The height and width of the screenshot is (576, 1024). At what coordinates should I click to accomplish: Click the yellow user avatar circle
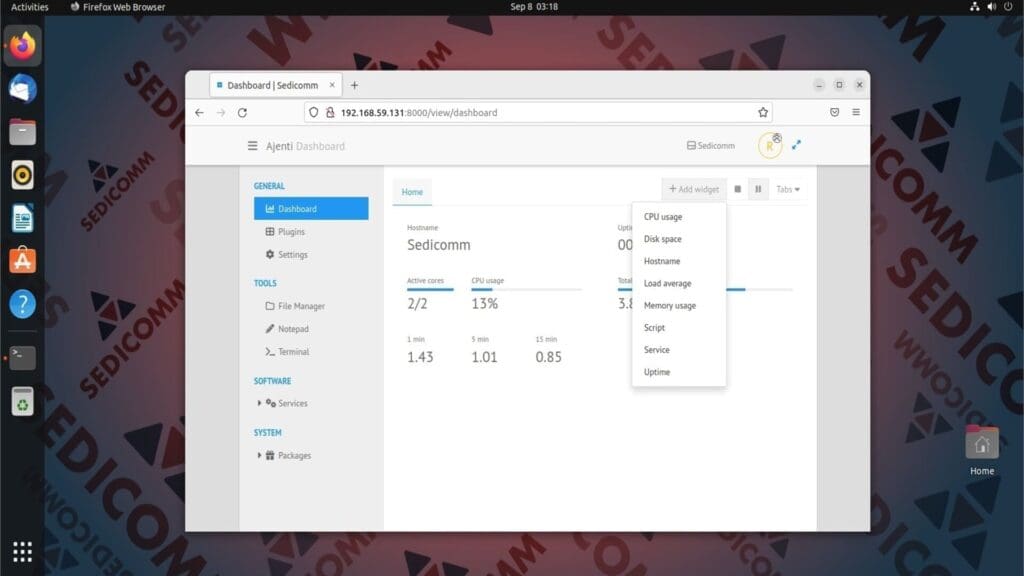769,145
